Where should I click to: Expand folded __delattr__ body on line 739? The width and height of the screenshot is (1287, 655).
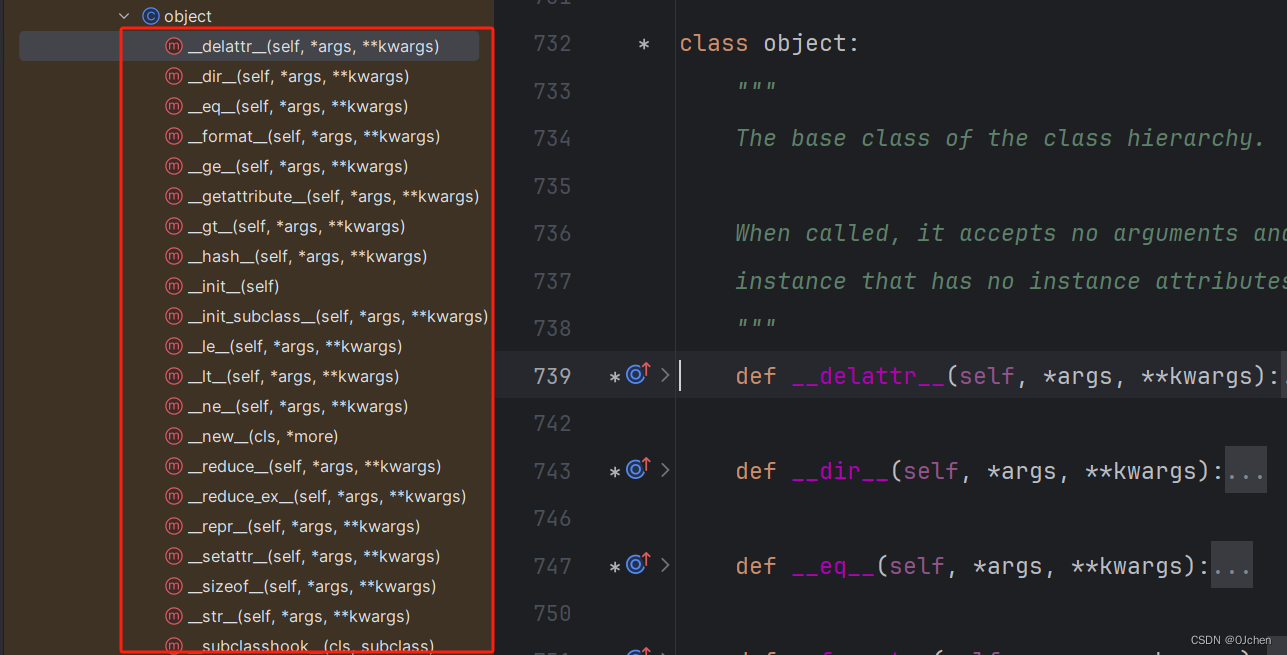665,376
